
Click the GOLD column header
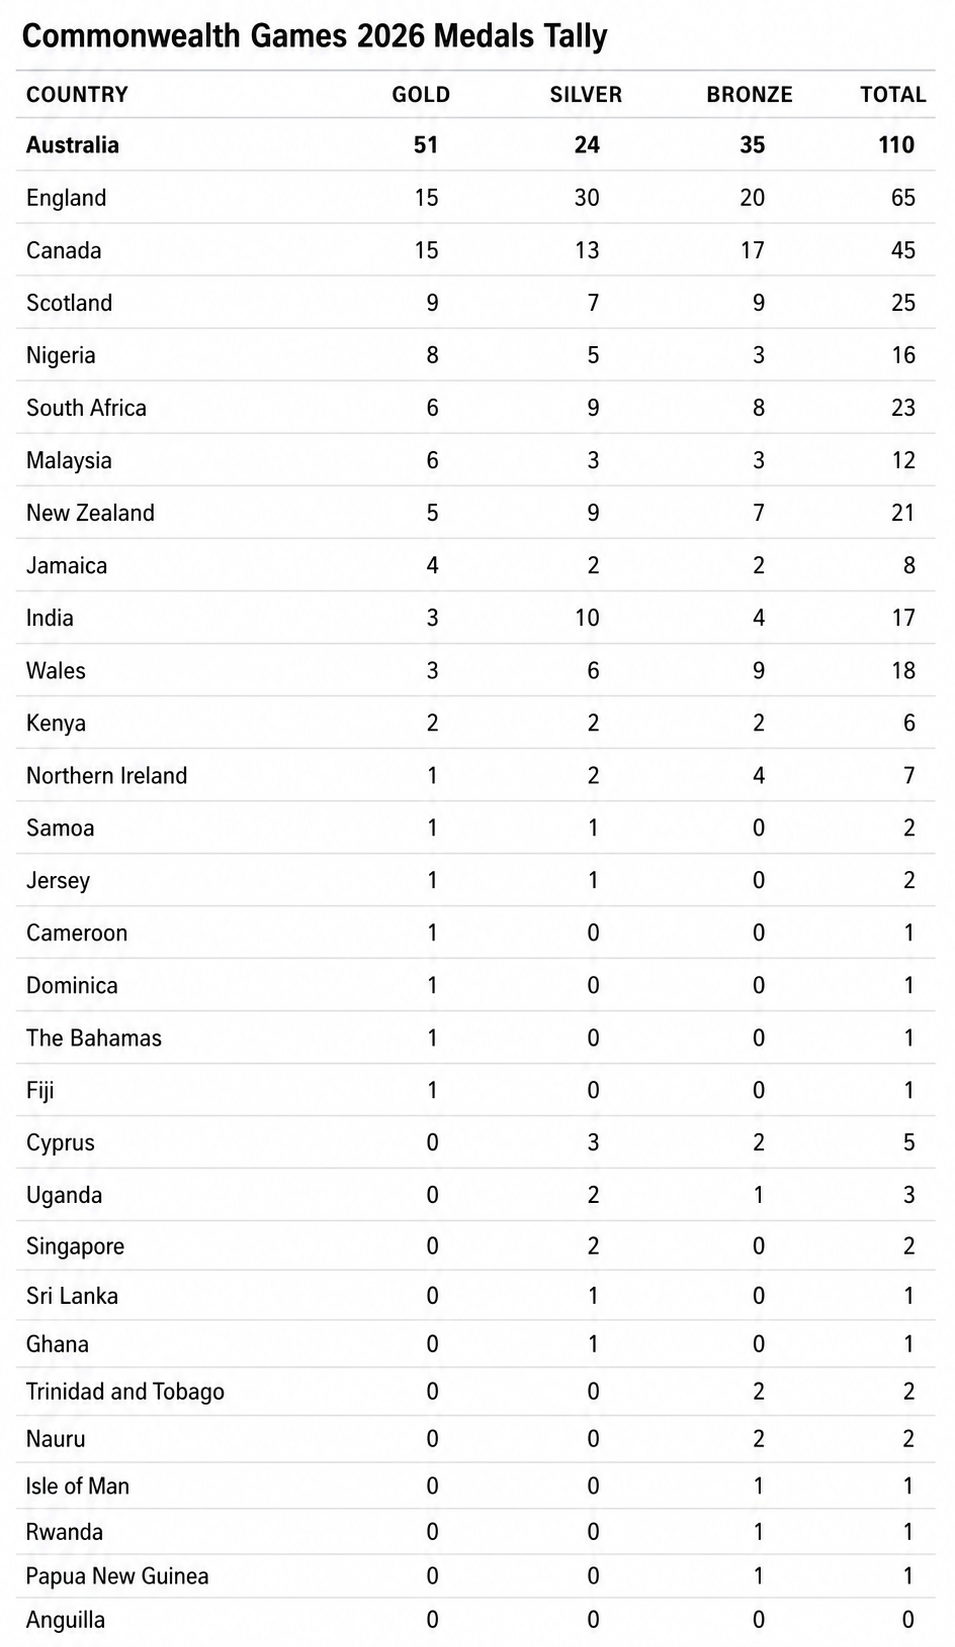tap(421, 95)
